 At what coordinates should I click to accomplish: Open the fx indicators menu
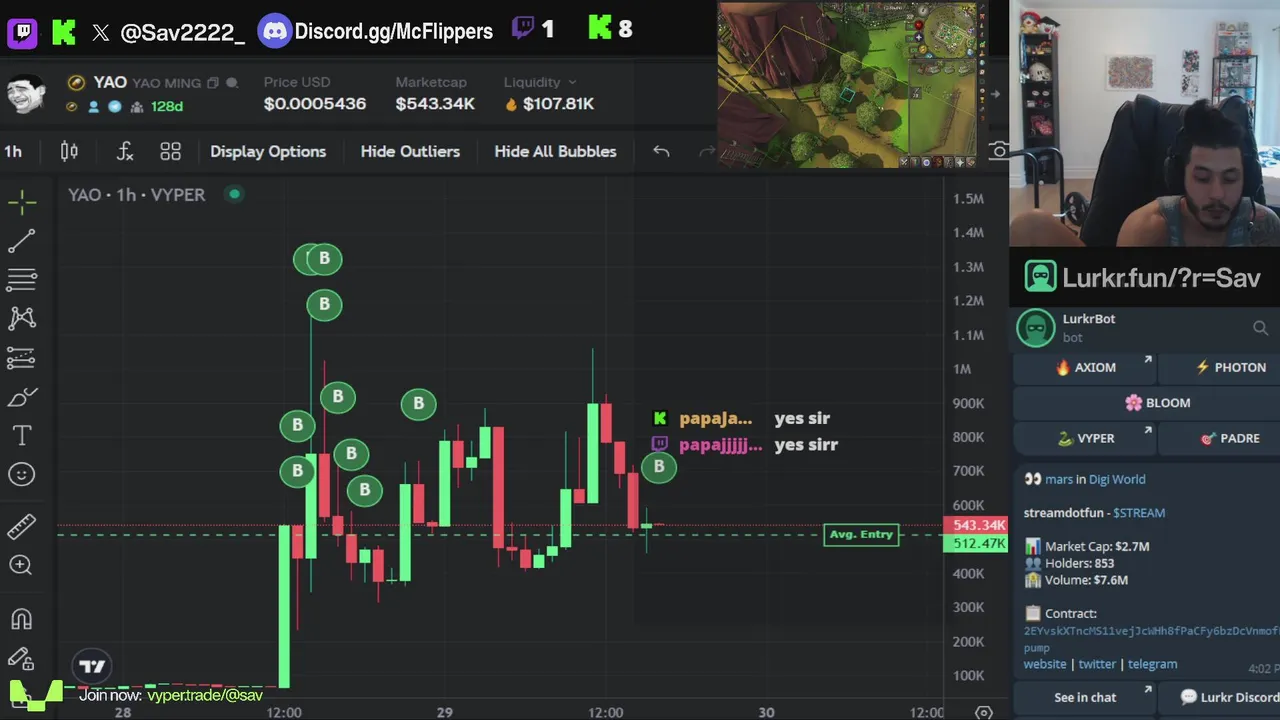[125, 151]
